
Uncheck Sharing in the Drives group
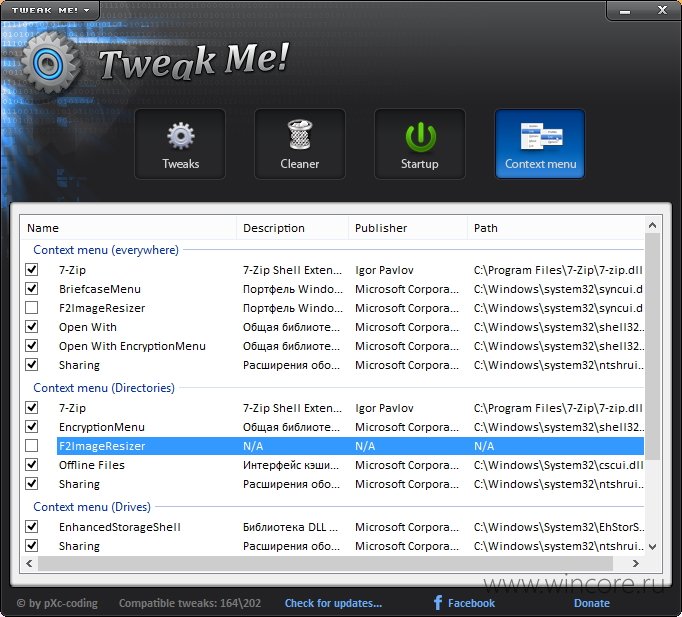point(32,546)
